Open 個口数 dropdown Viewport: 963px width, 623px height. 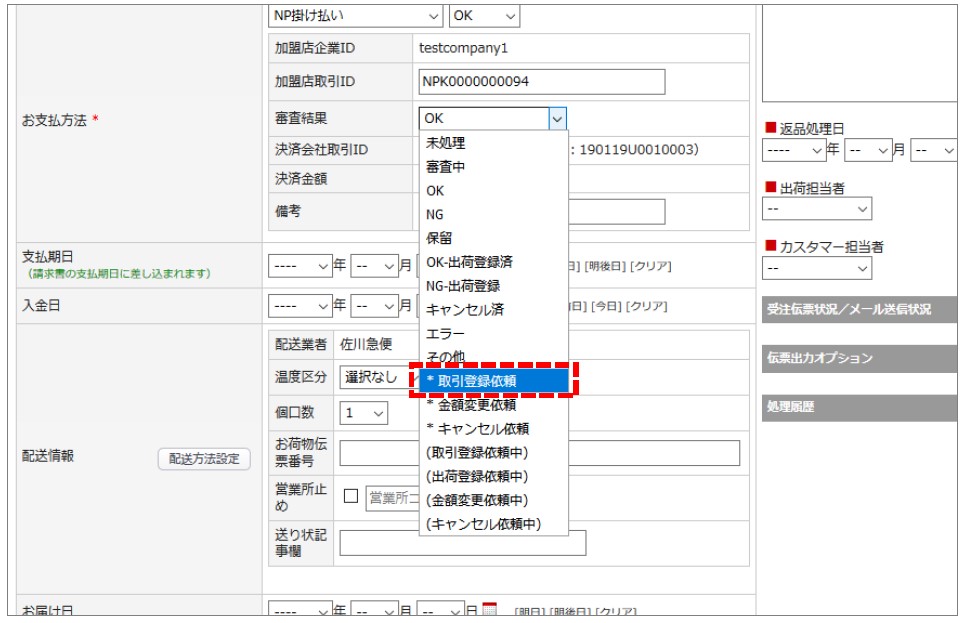point(364,413)
